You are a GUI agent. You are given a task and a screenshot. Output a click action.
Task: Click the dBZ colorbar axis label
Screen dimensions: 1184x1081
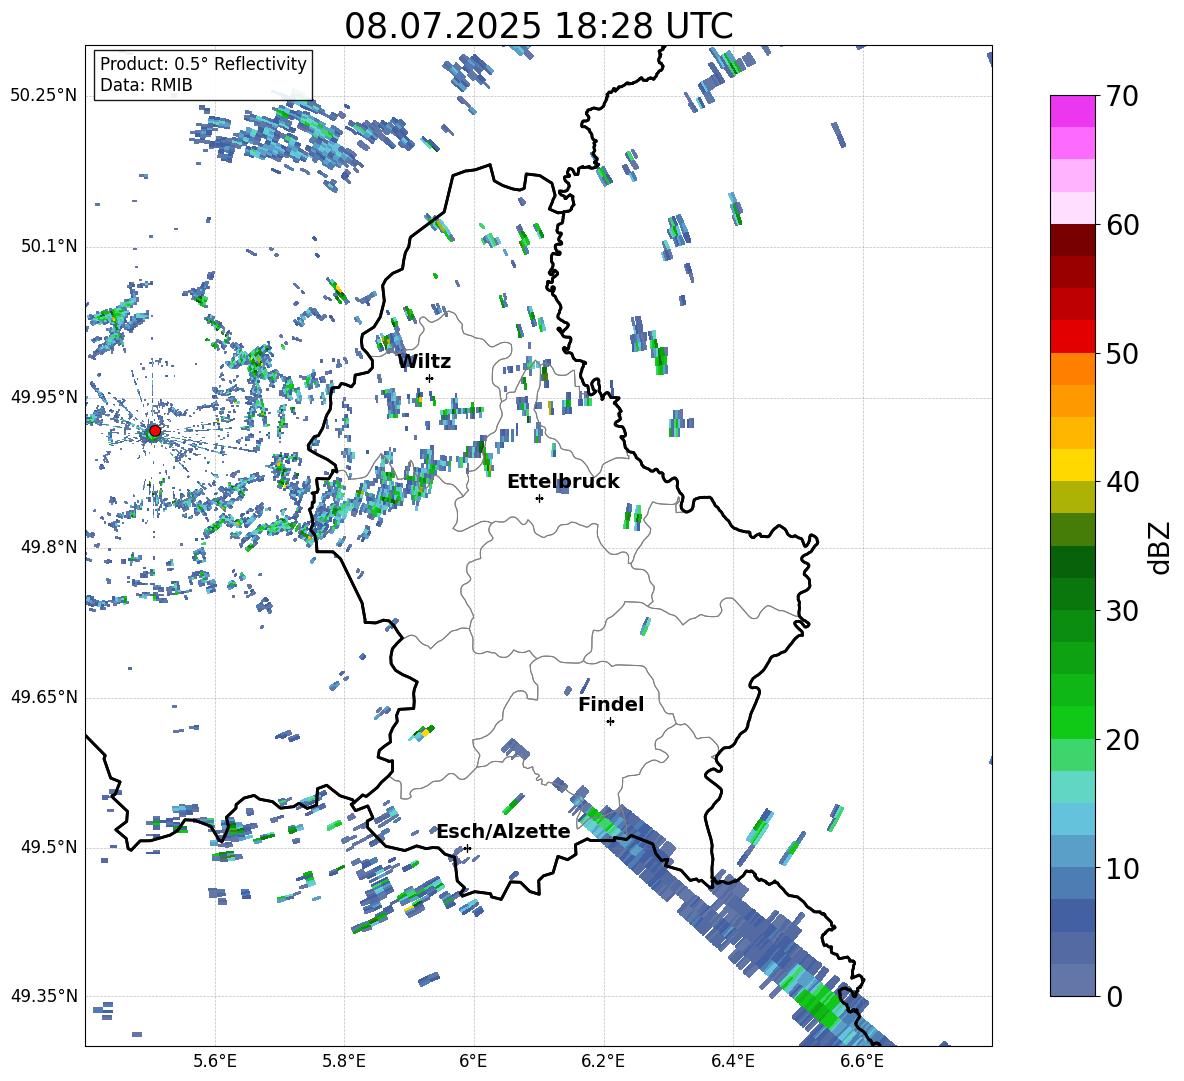[x=1160, y=547]
